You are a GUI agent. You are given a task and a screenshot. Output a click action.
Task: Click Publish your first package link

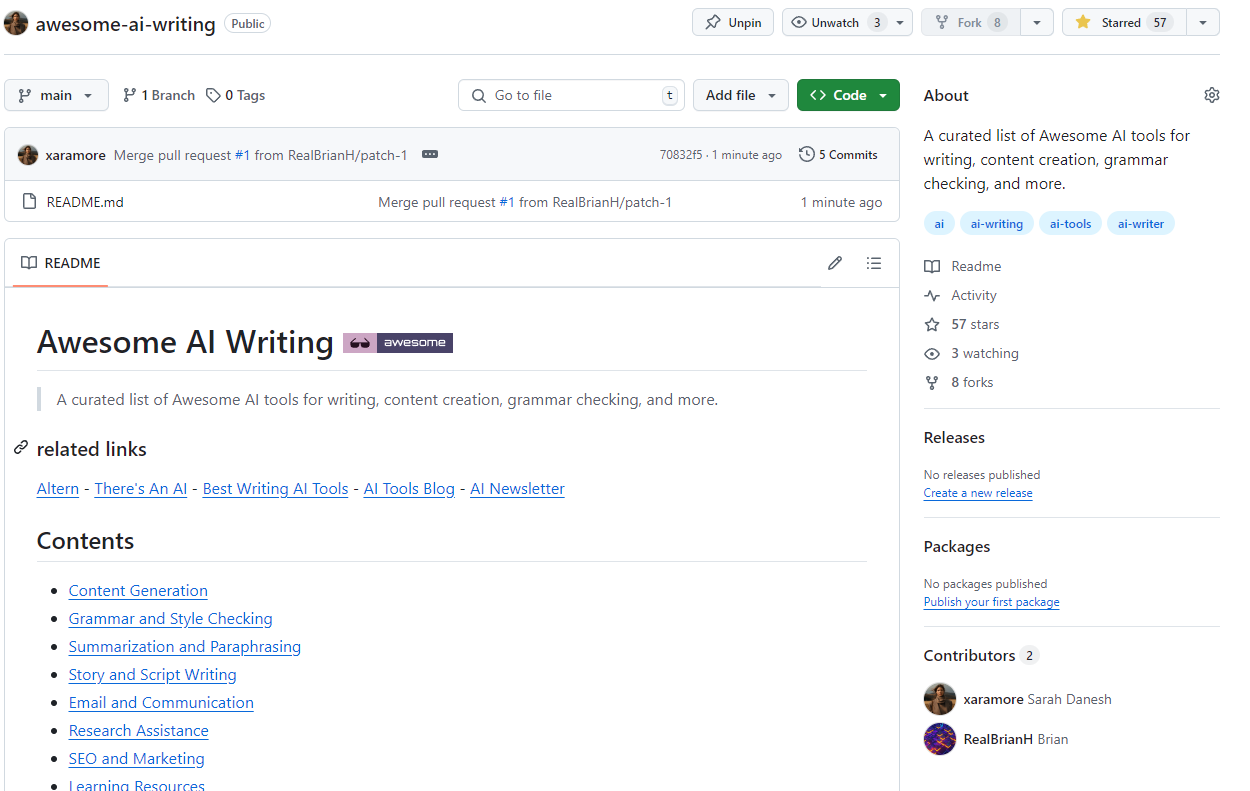(x=991, y=602)
